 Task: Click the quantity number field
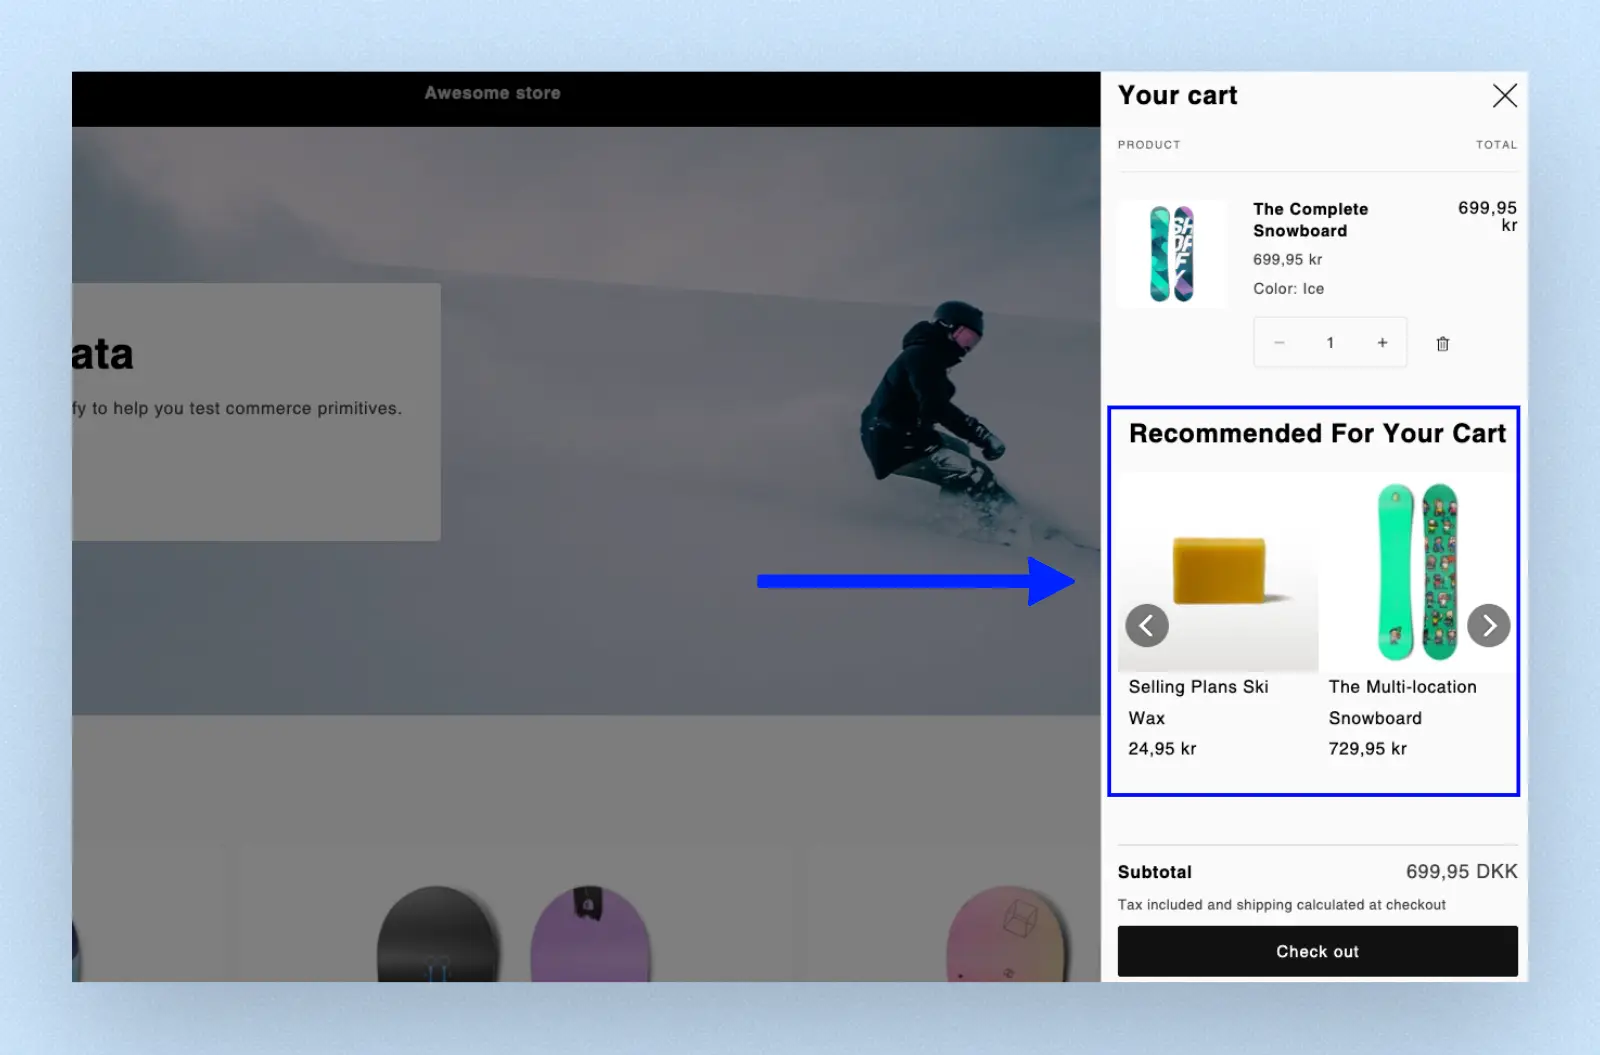pyautogui.click(x=1330, y=343)
